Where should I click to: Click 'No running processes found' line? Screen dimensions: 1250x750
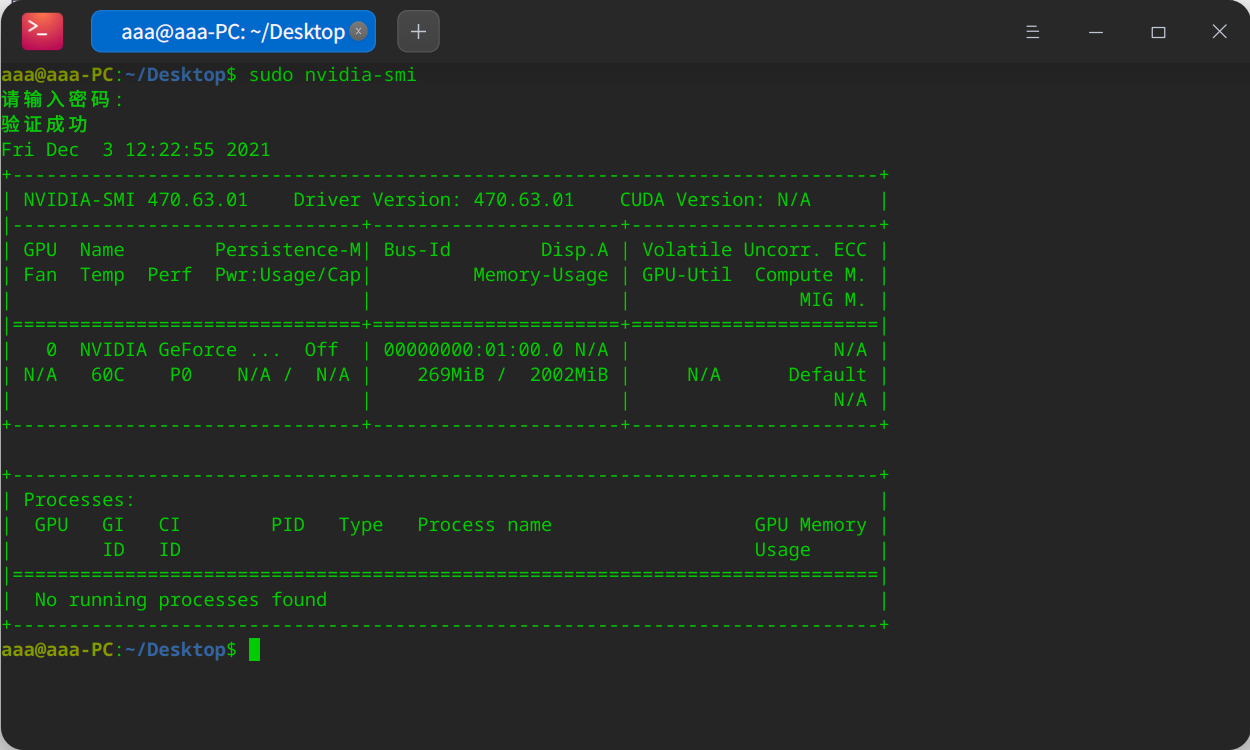point(181,600)
